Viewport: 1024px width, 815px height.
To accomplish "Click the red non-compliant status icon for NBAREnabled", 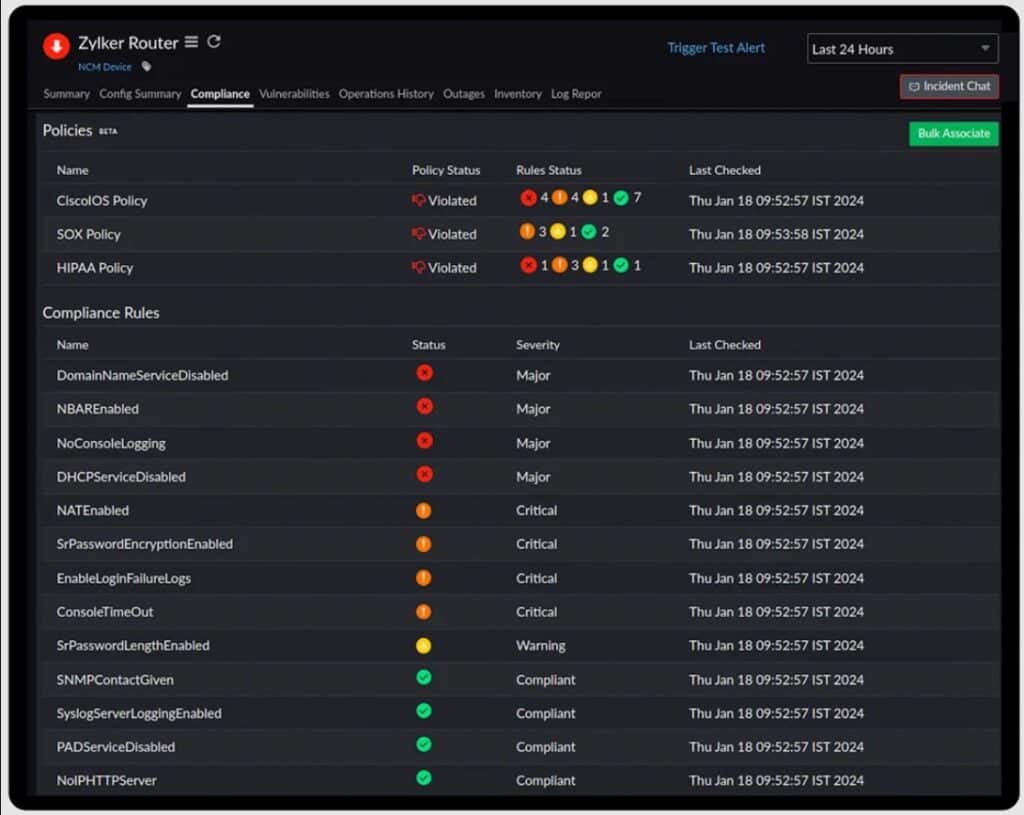I will point(424,405).
